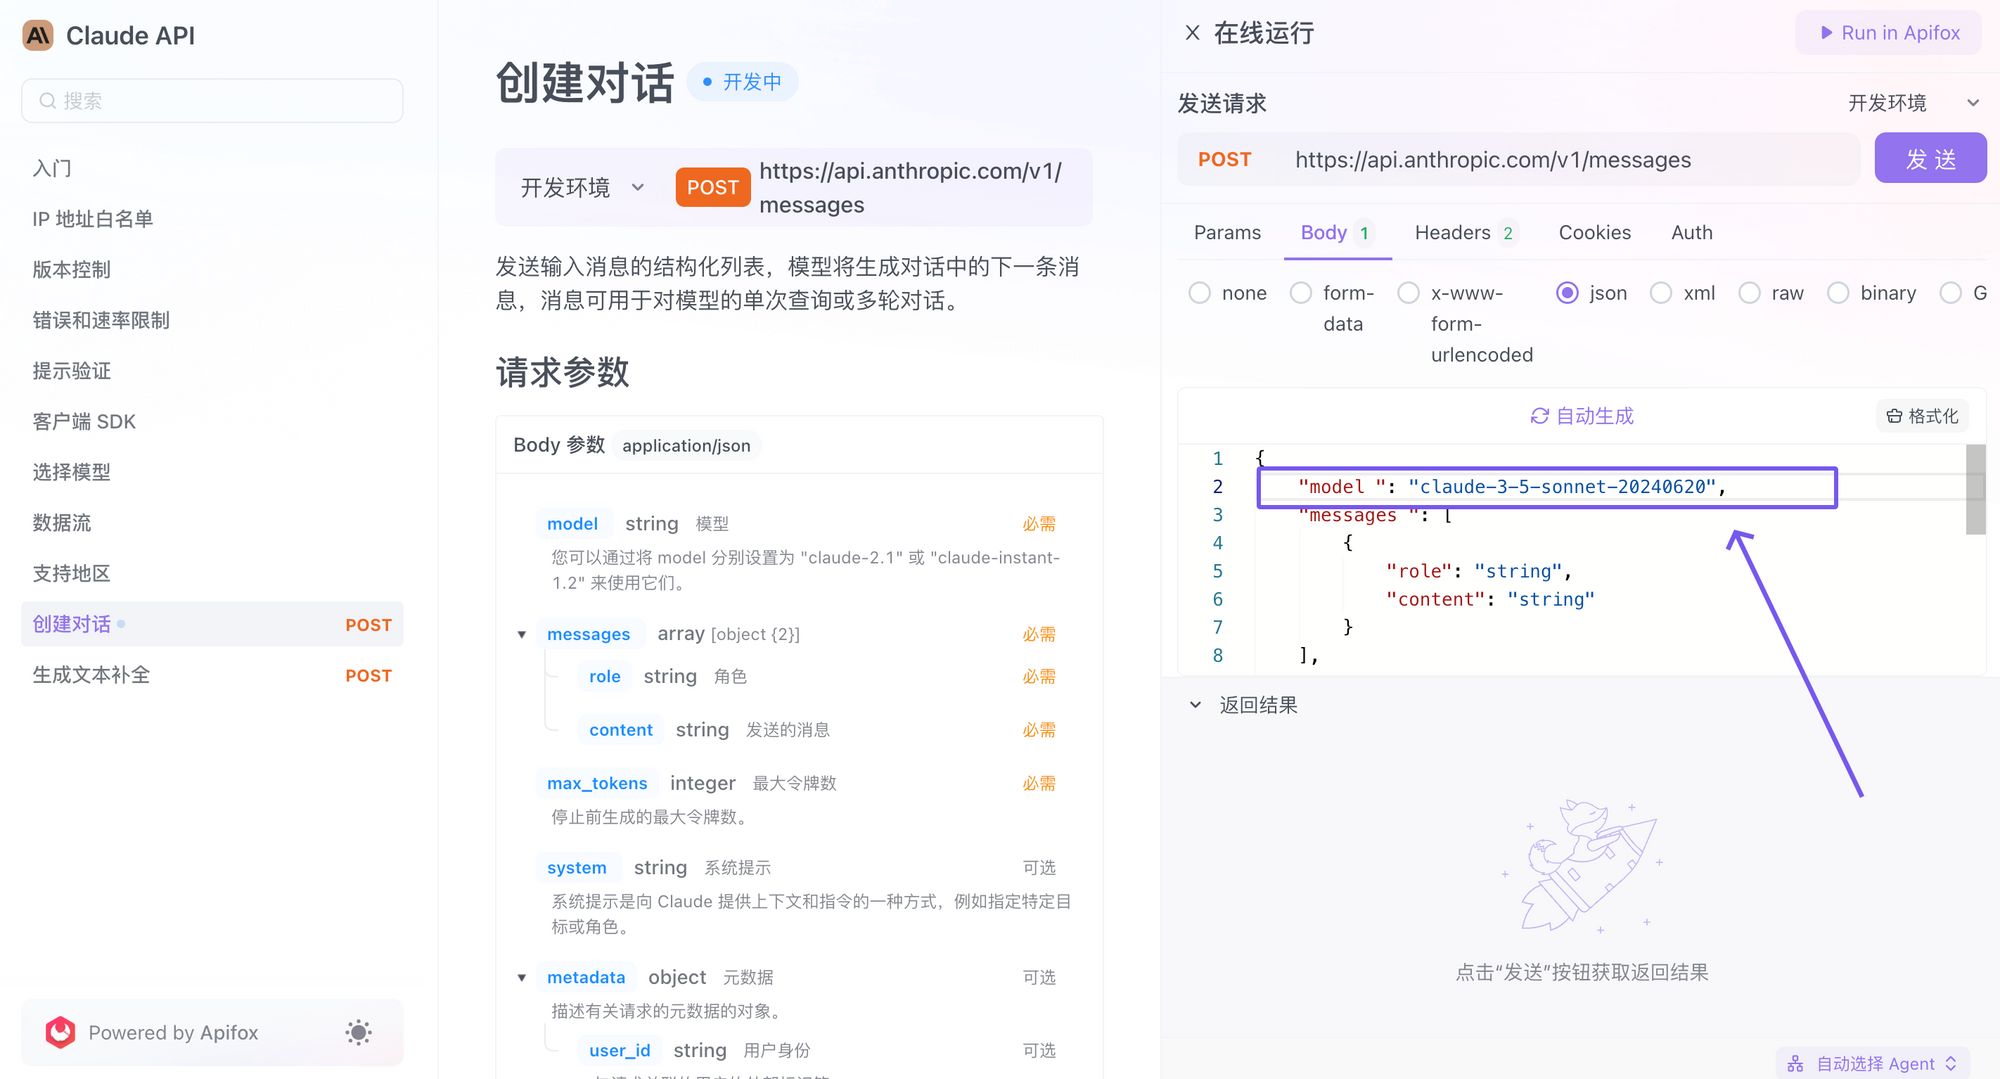The width and height of the screenshot is (2000, 1079).
Task: Open the 客户端 SDK sidebar item
Action: (212, 422)
